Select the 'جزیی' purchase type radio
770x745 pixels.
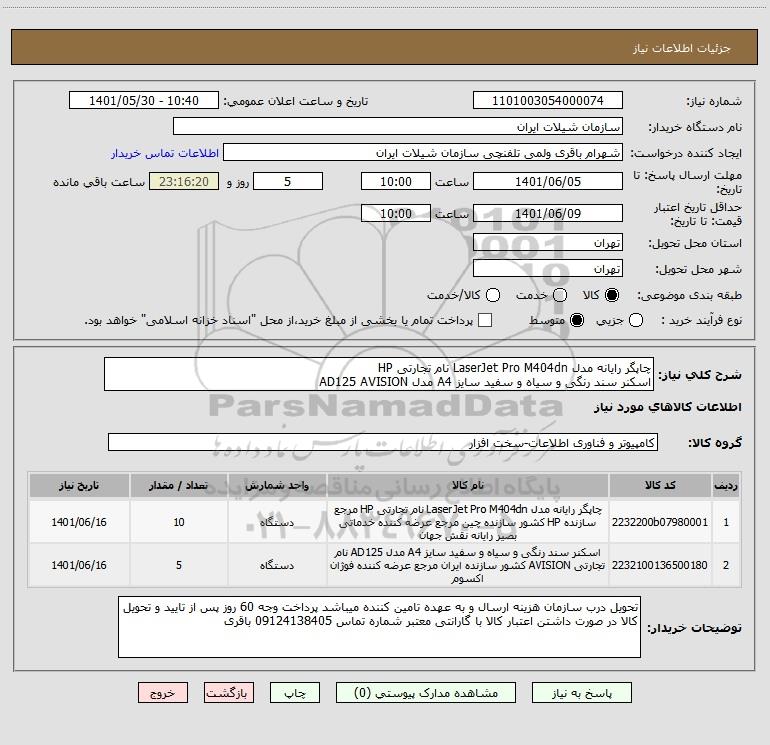(635, 320)
